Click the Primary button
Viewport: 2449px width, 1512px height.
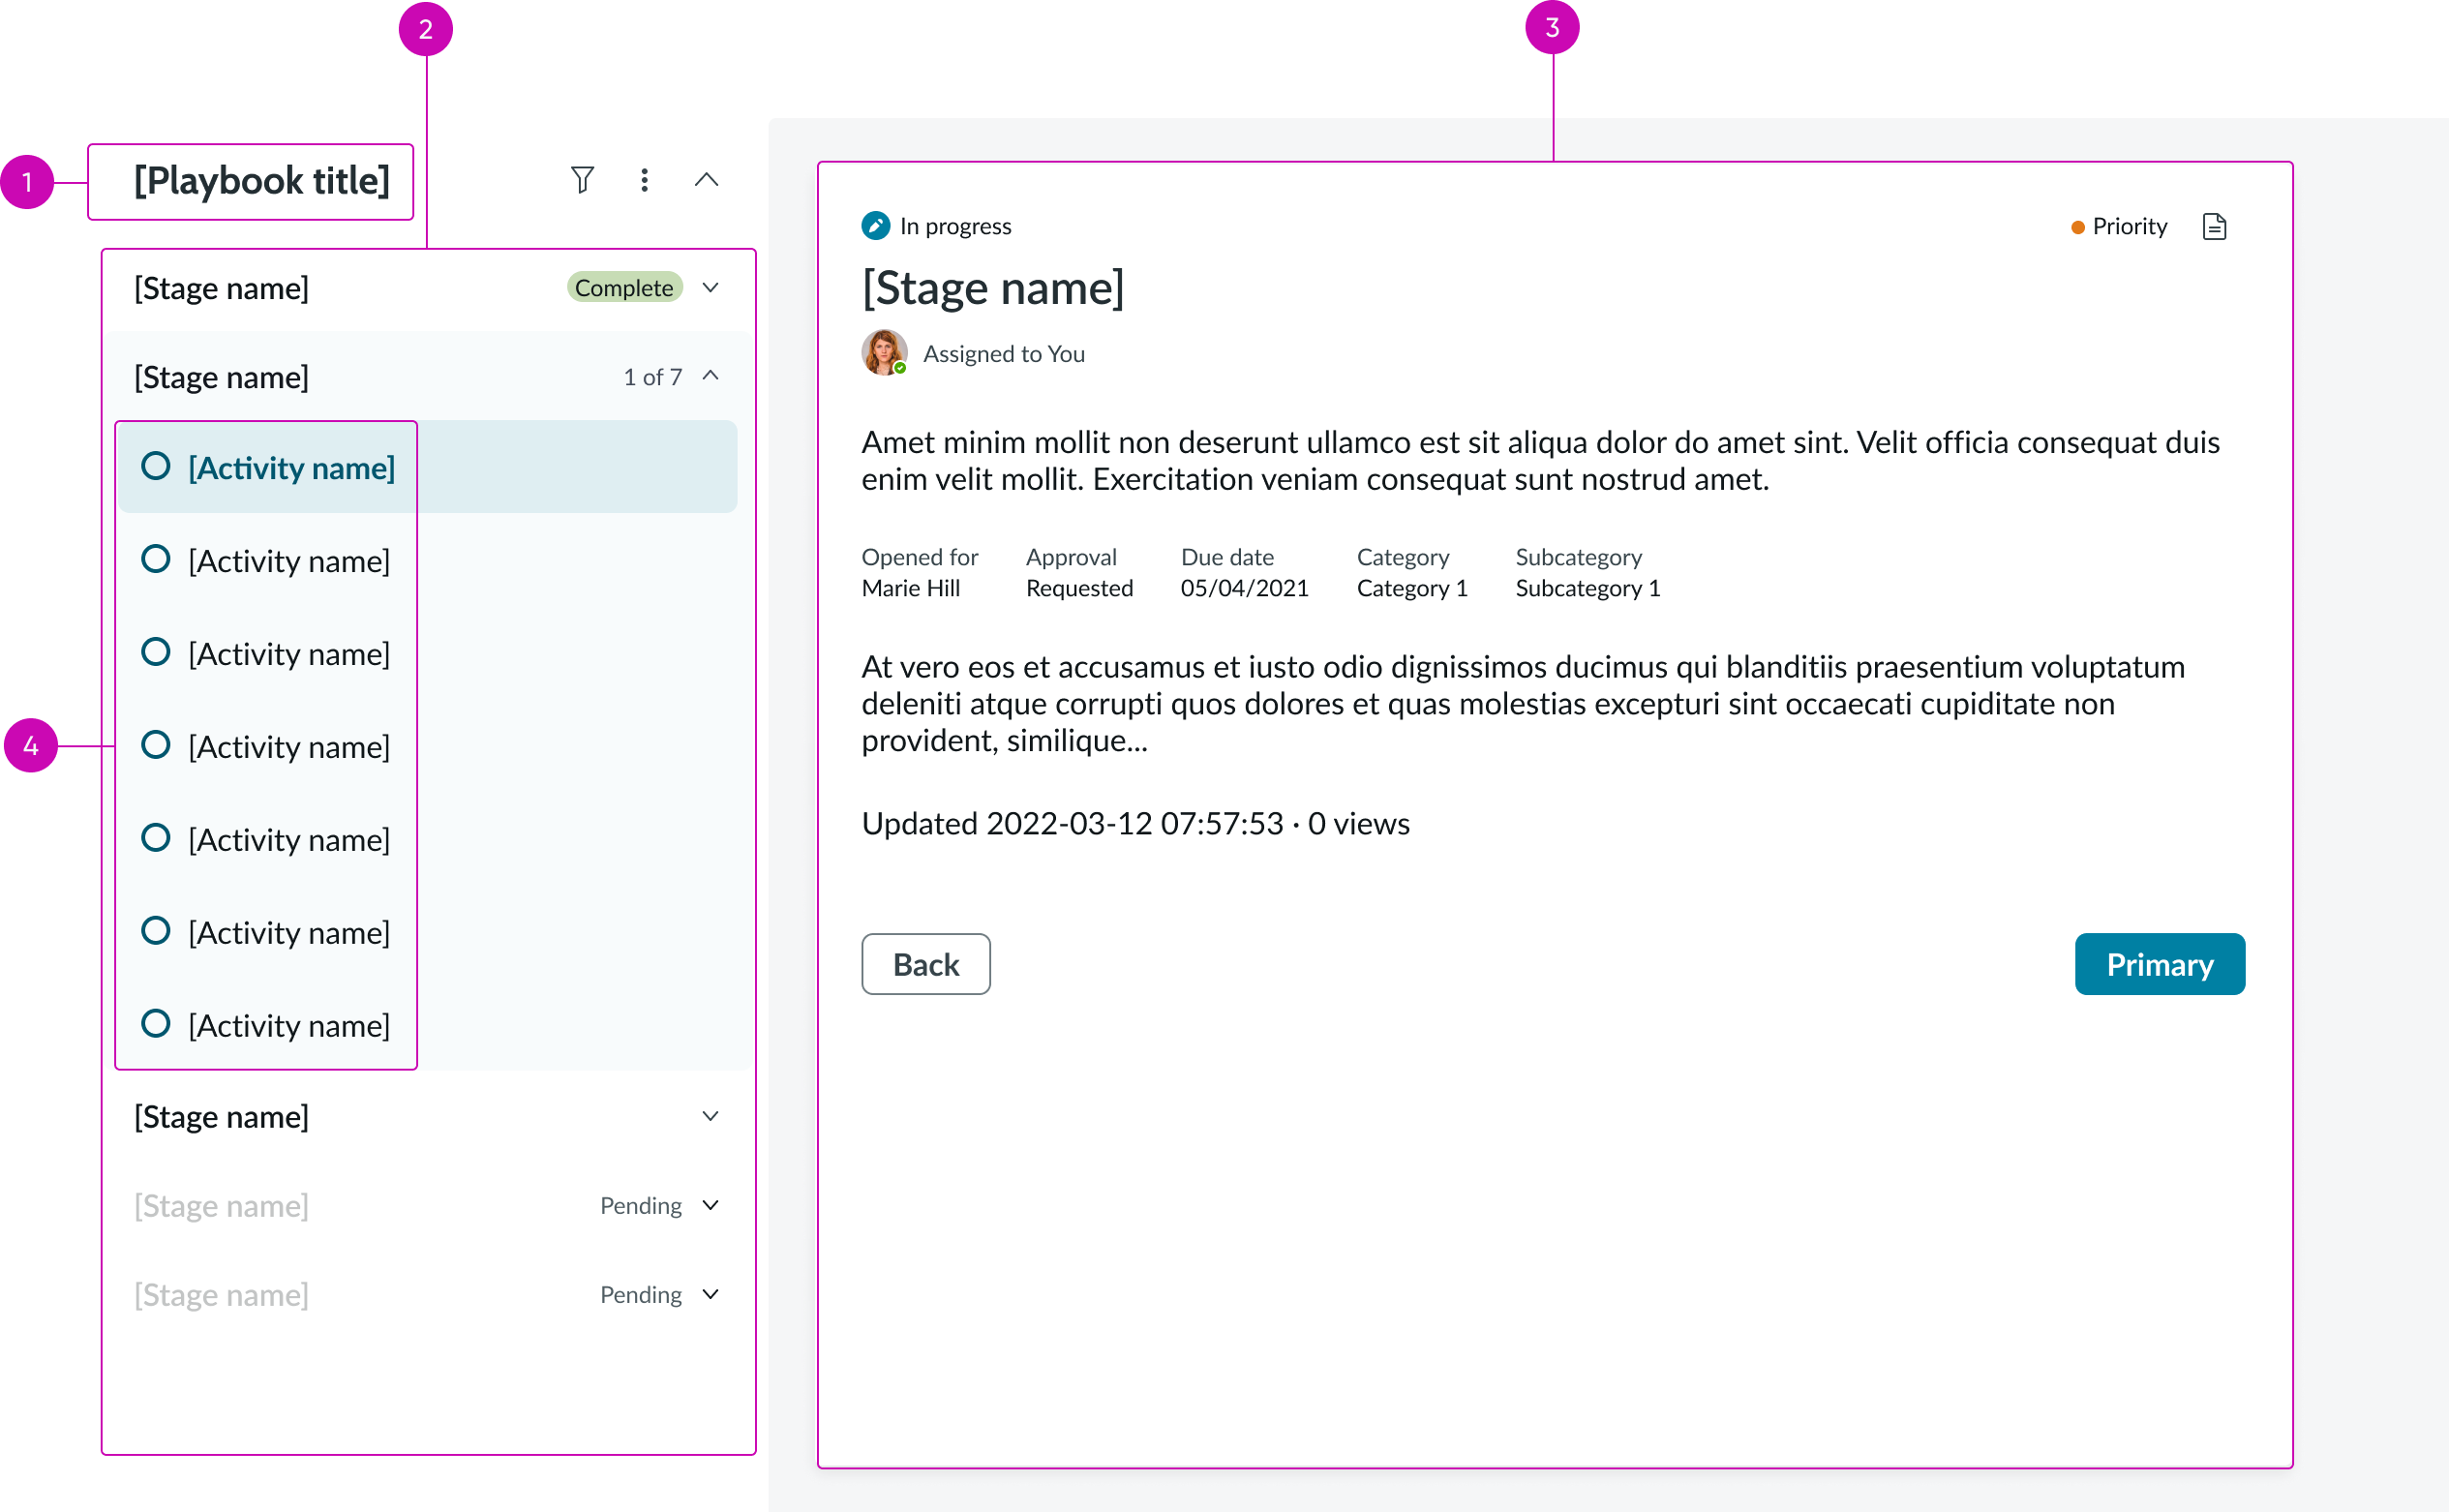tap(2159, 964)
